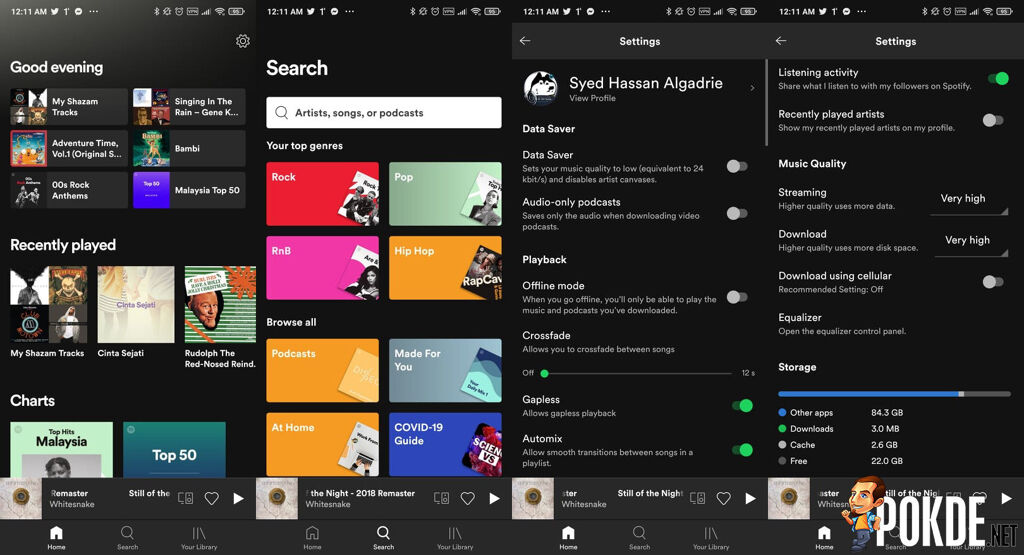Tap heart icon in Data Saver settings player bar
Screen dimensions: 1024x555
[x=724, y=498]
